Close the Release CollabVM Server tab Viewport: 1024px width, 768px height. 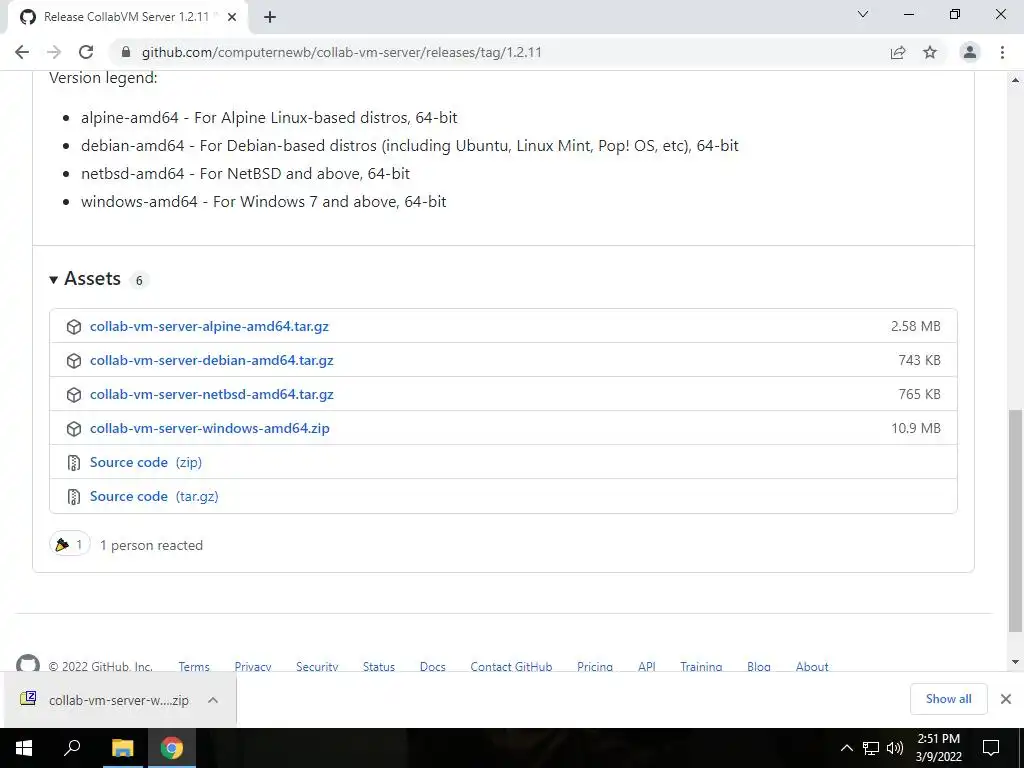(232, 17)
